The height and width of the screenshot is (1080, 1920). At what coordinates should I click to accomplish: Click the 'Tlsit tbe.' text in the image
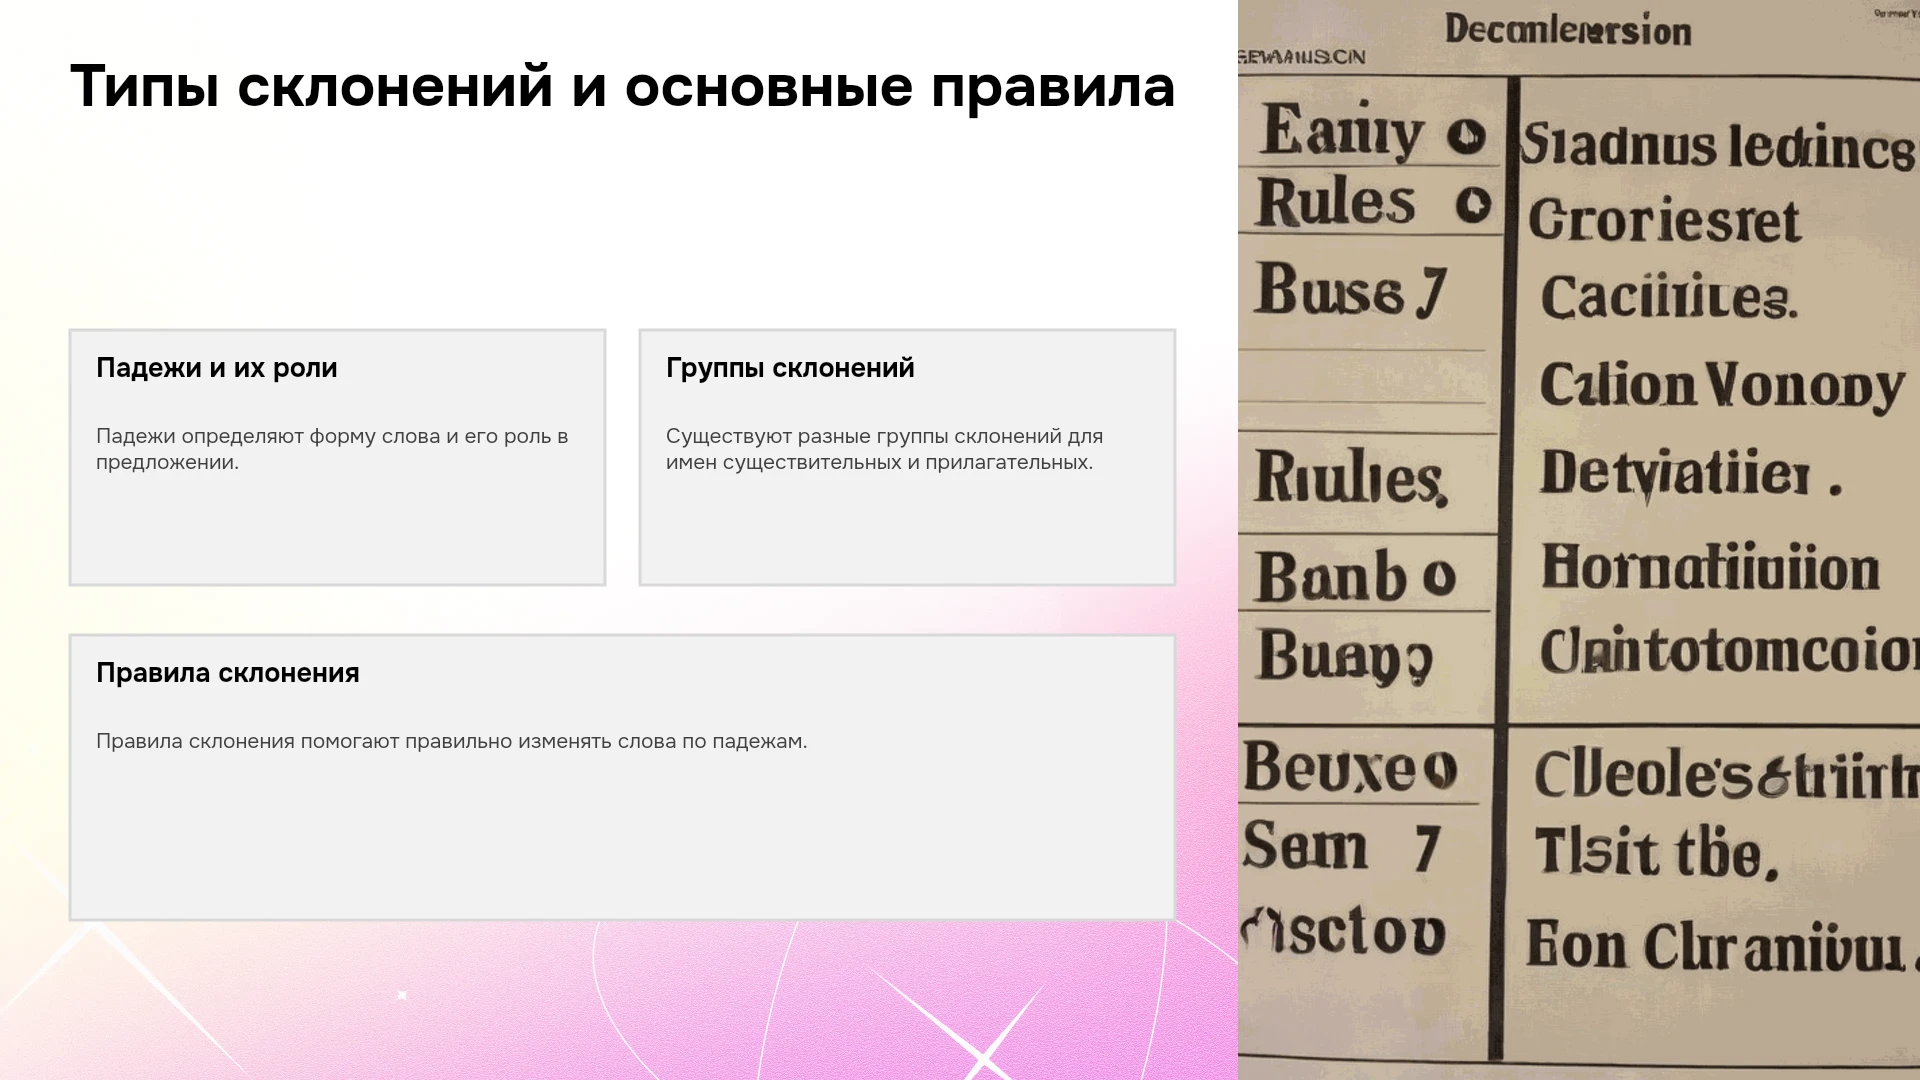click(x=1656, y=852)
